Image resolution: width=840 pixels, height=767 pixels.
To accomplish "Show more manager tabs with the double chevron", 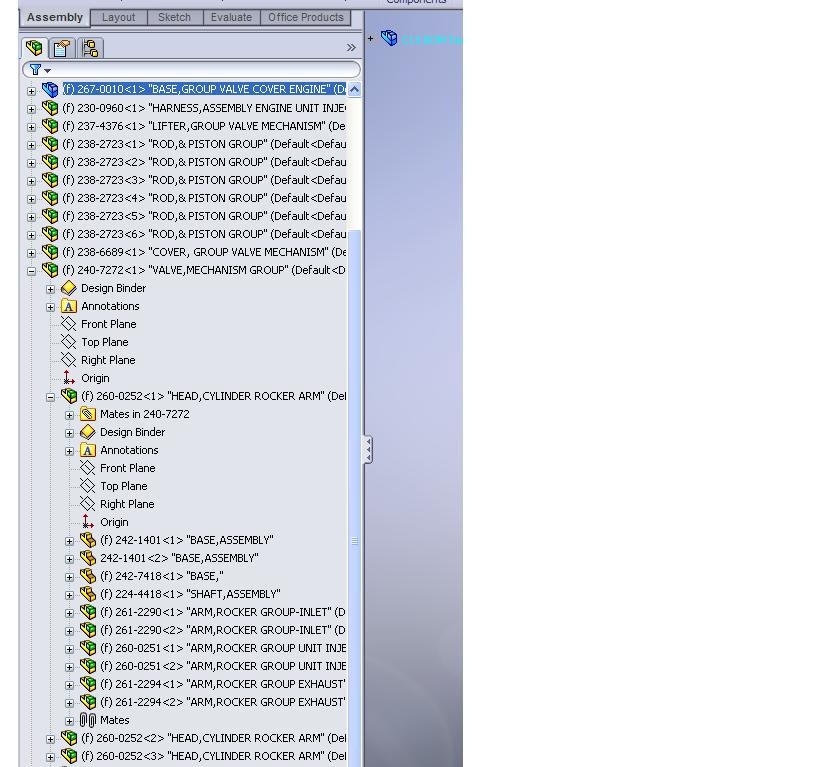I will tap(351, 48).
